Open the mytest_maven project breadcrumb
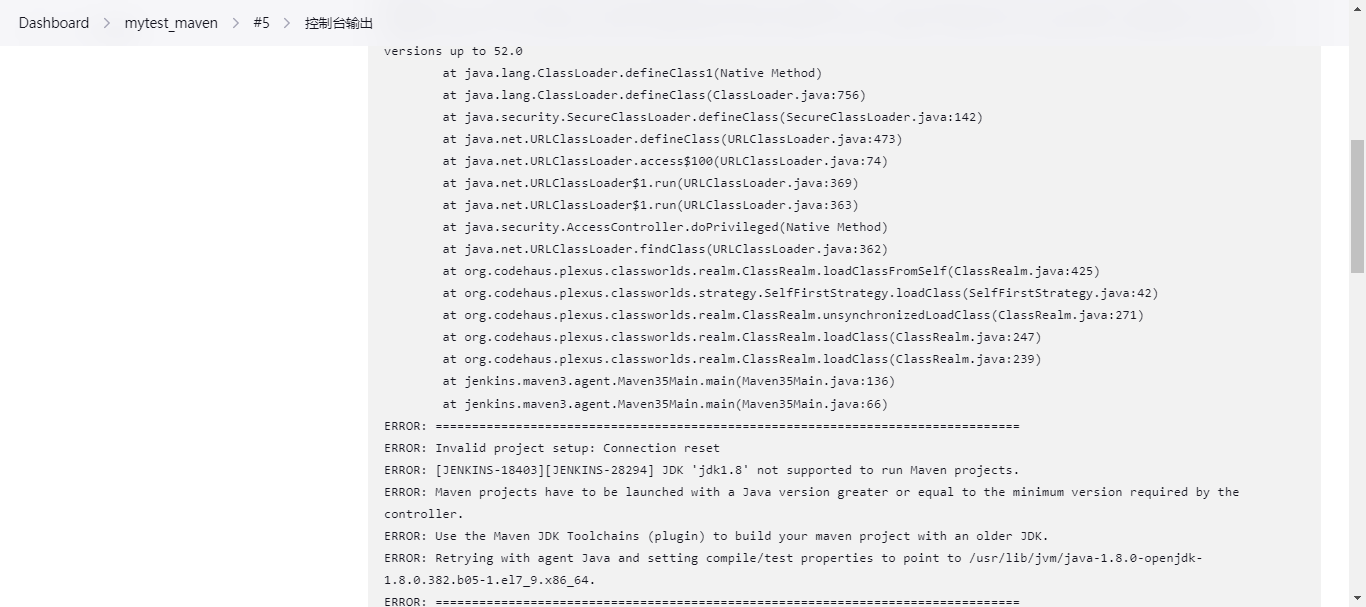1366x607 pixels. coord(171,23)
